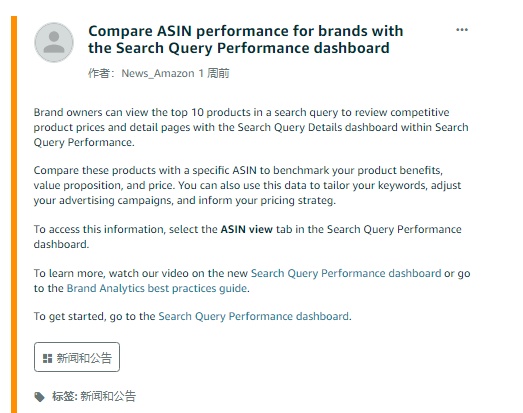Click the tag icon beside 标签
Viewport: 523px width, 413px height.
click(x=39, y=397)
